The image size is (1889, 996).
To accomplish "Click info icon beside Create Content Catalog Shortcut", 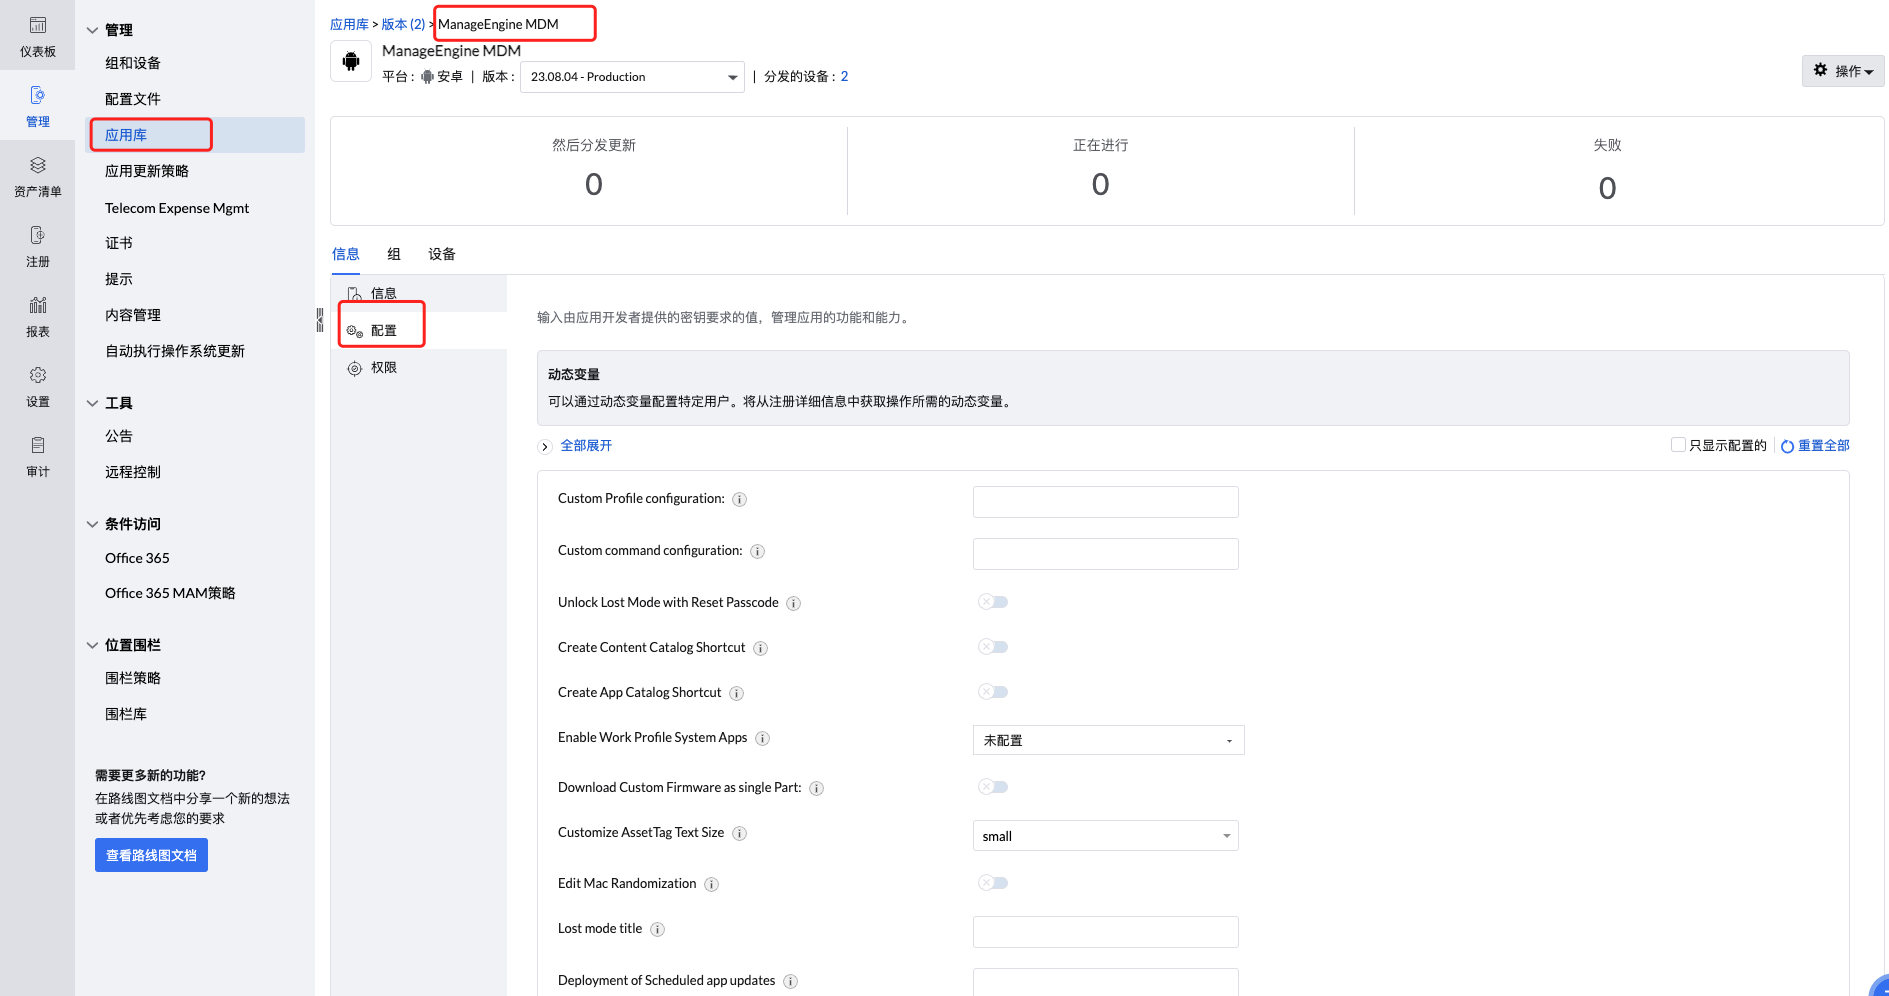I will [761, 648].
